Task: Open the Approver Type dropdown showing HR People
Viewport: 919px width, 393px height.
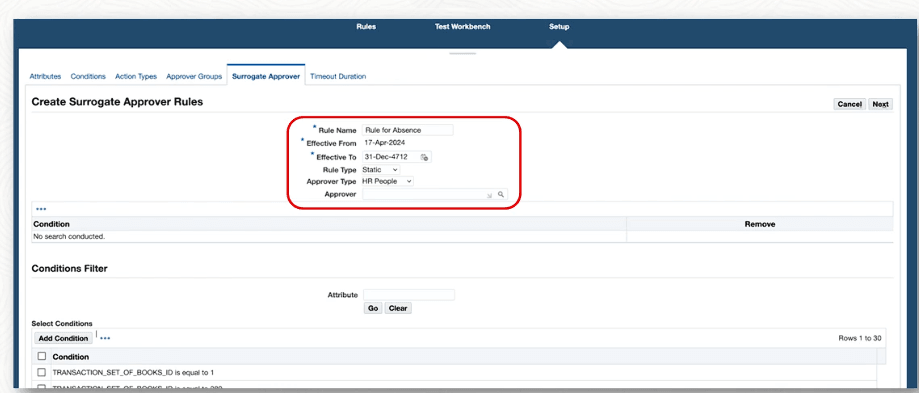Action: [x=387, y=182]
